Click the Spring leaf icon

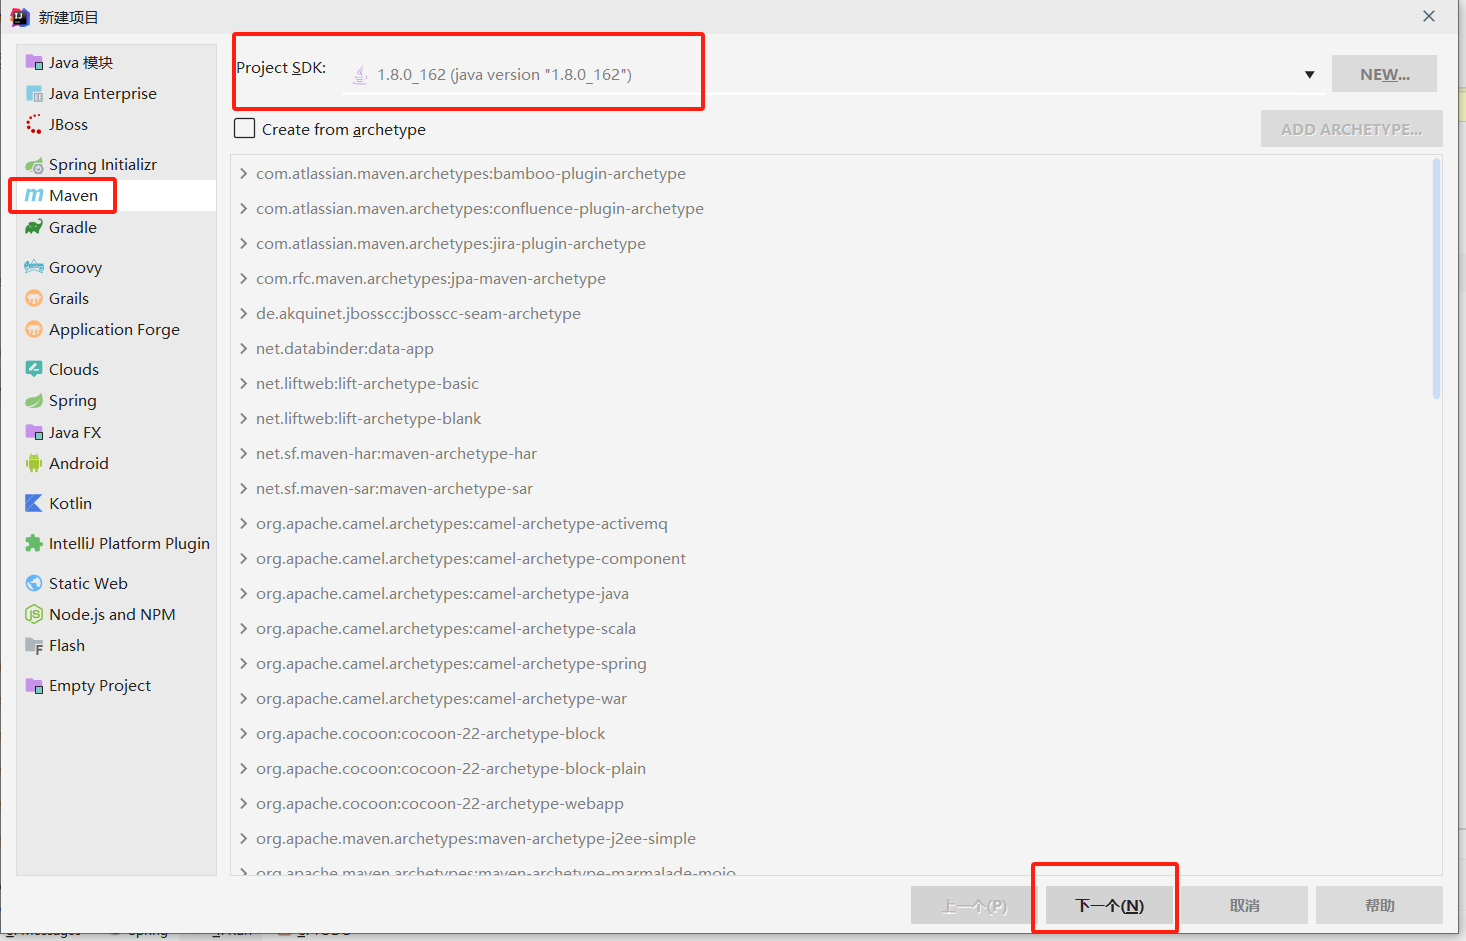34,401
